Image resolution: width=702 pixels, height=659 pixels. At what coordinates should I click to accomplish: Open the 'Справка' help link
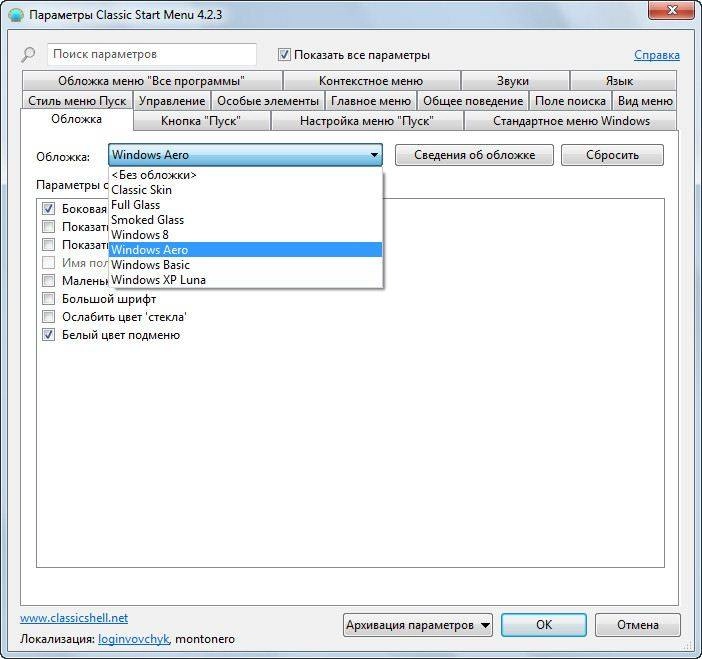click(657, 55)
